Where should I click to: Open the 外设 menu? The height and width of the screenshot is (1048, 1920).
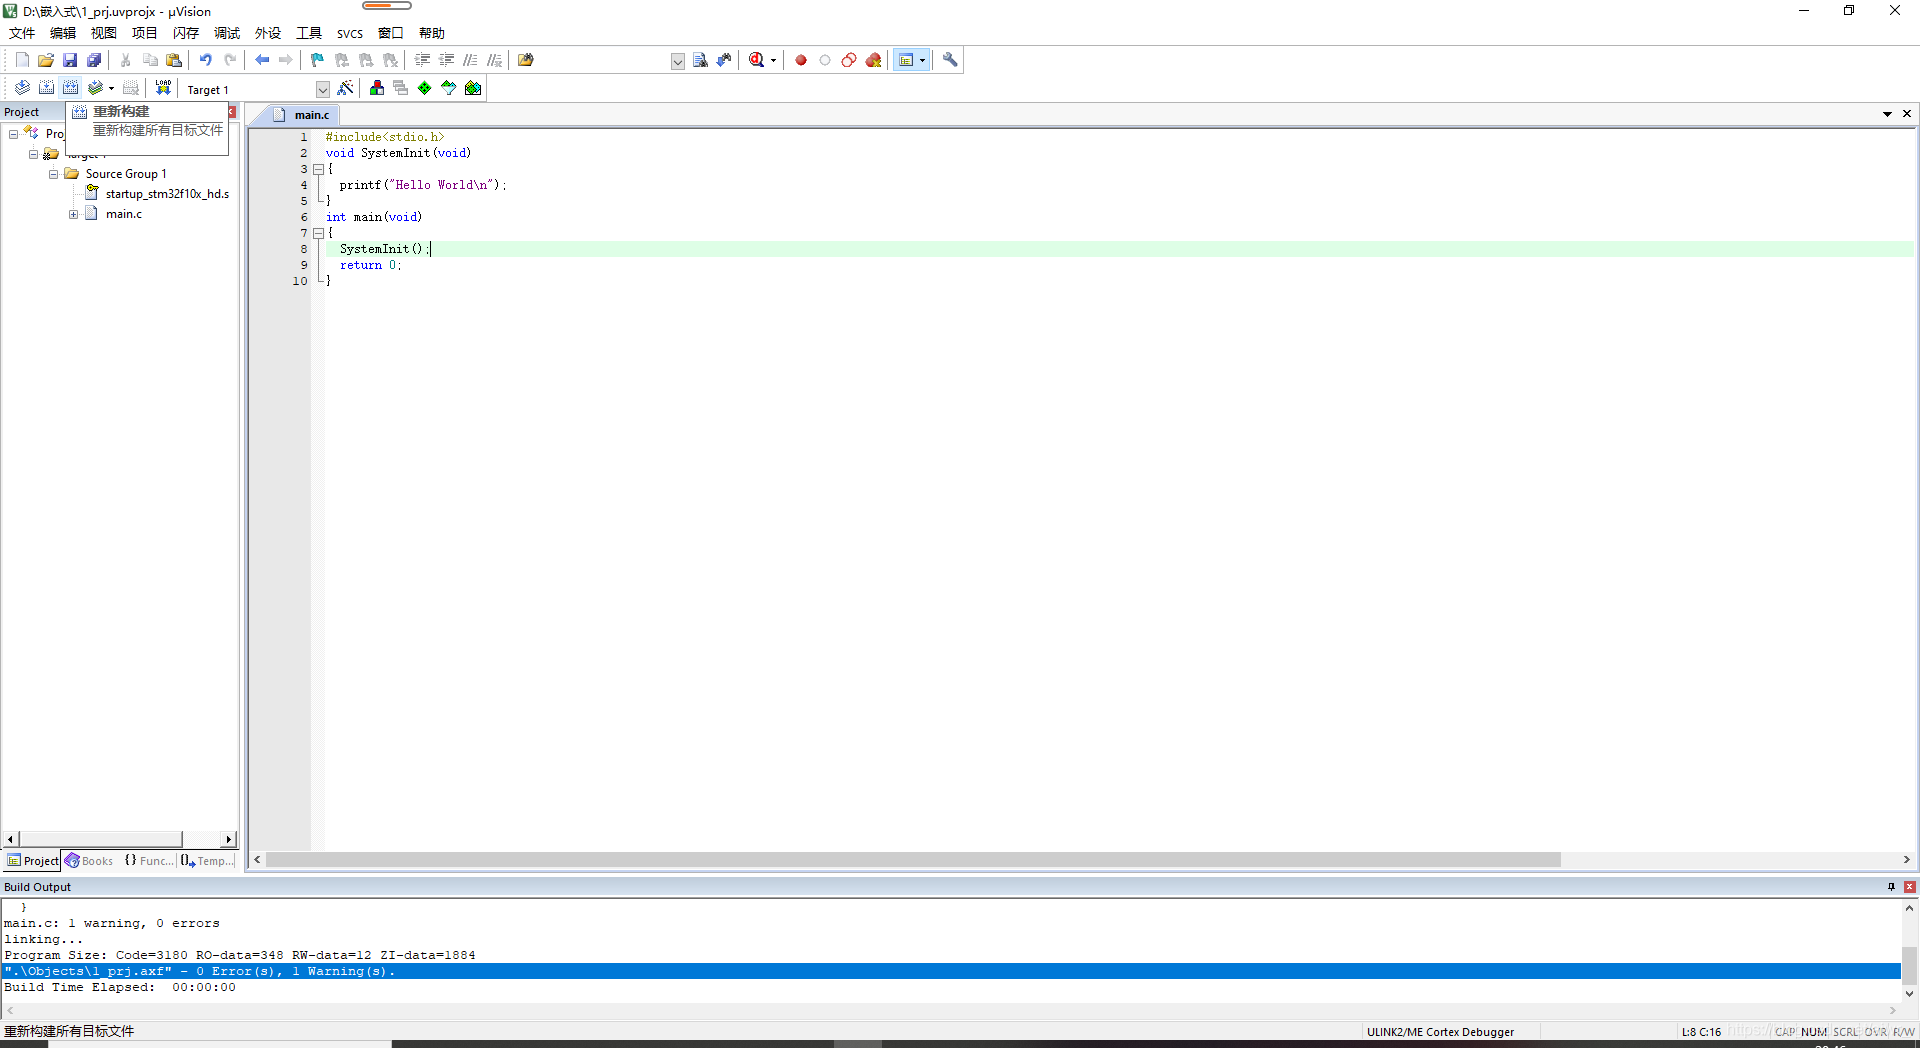pos(268,33)
